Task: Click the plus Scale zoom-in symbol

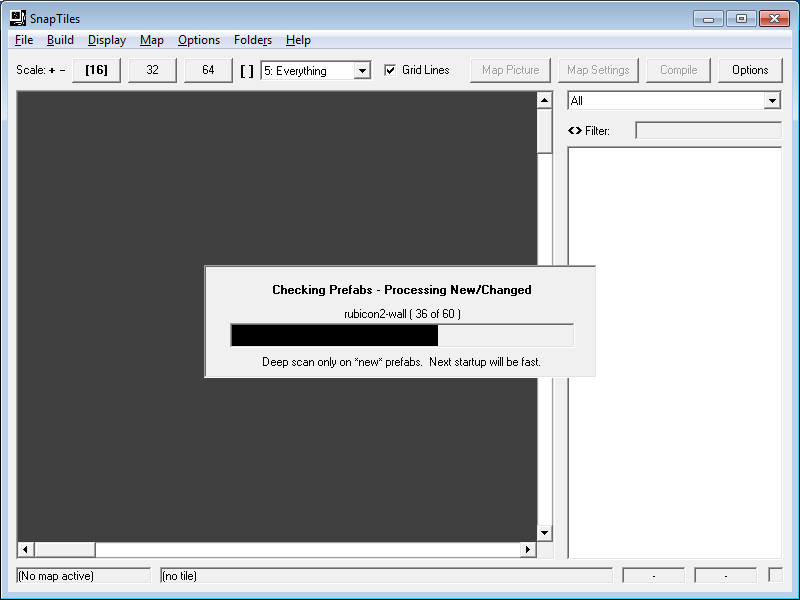Action: pos(52,70)
